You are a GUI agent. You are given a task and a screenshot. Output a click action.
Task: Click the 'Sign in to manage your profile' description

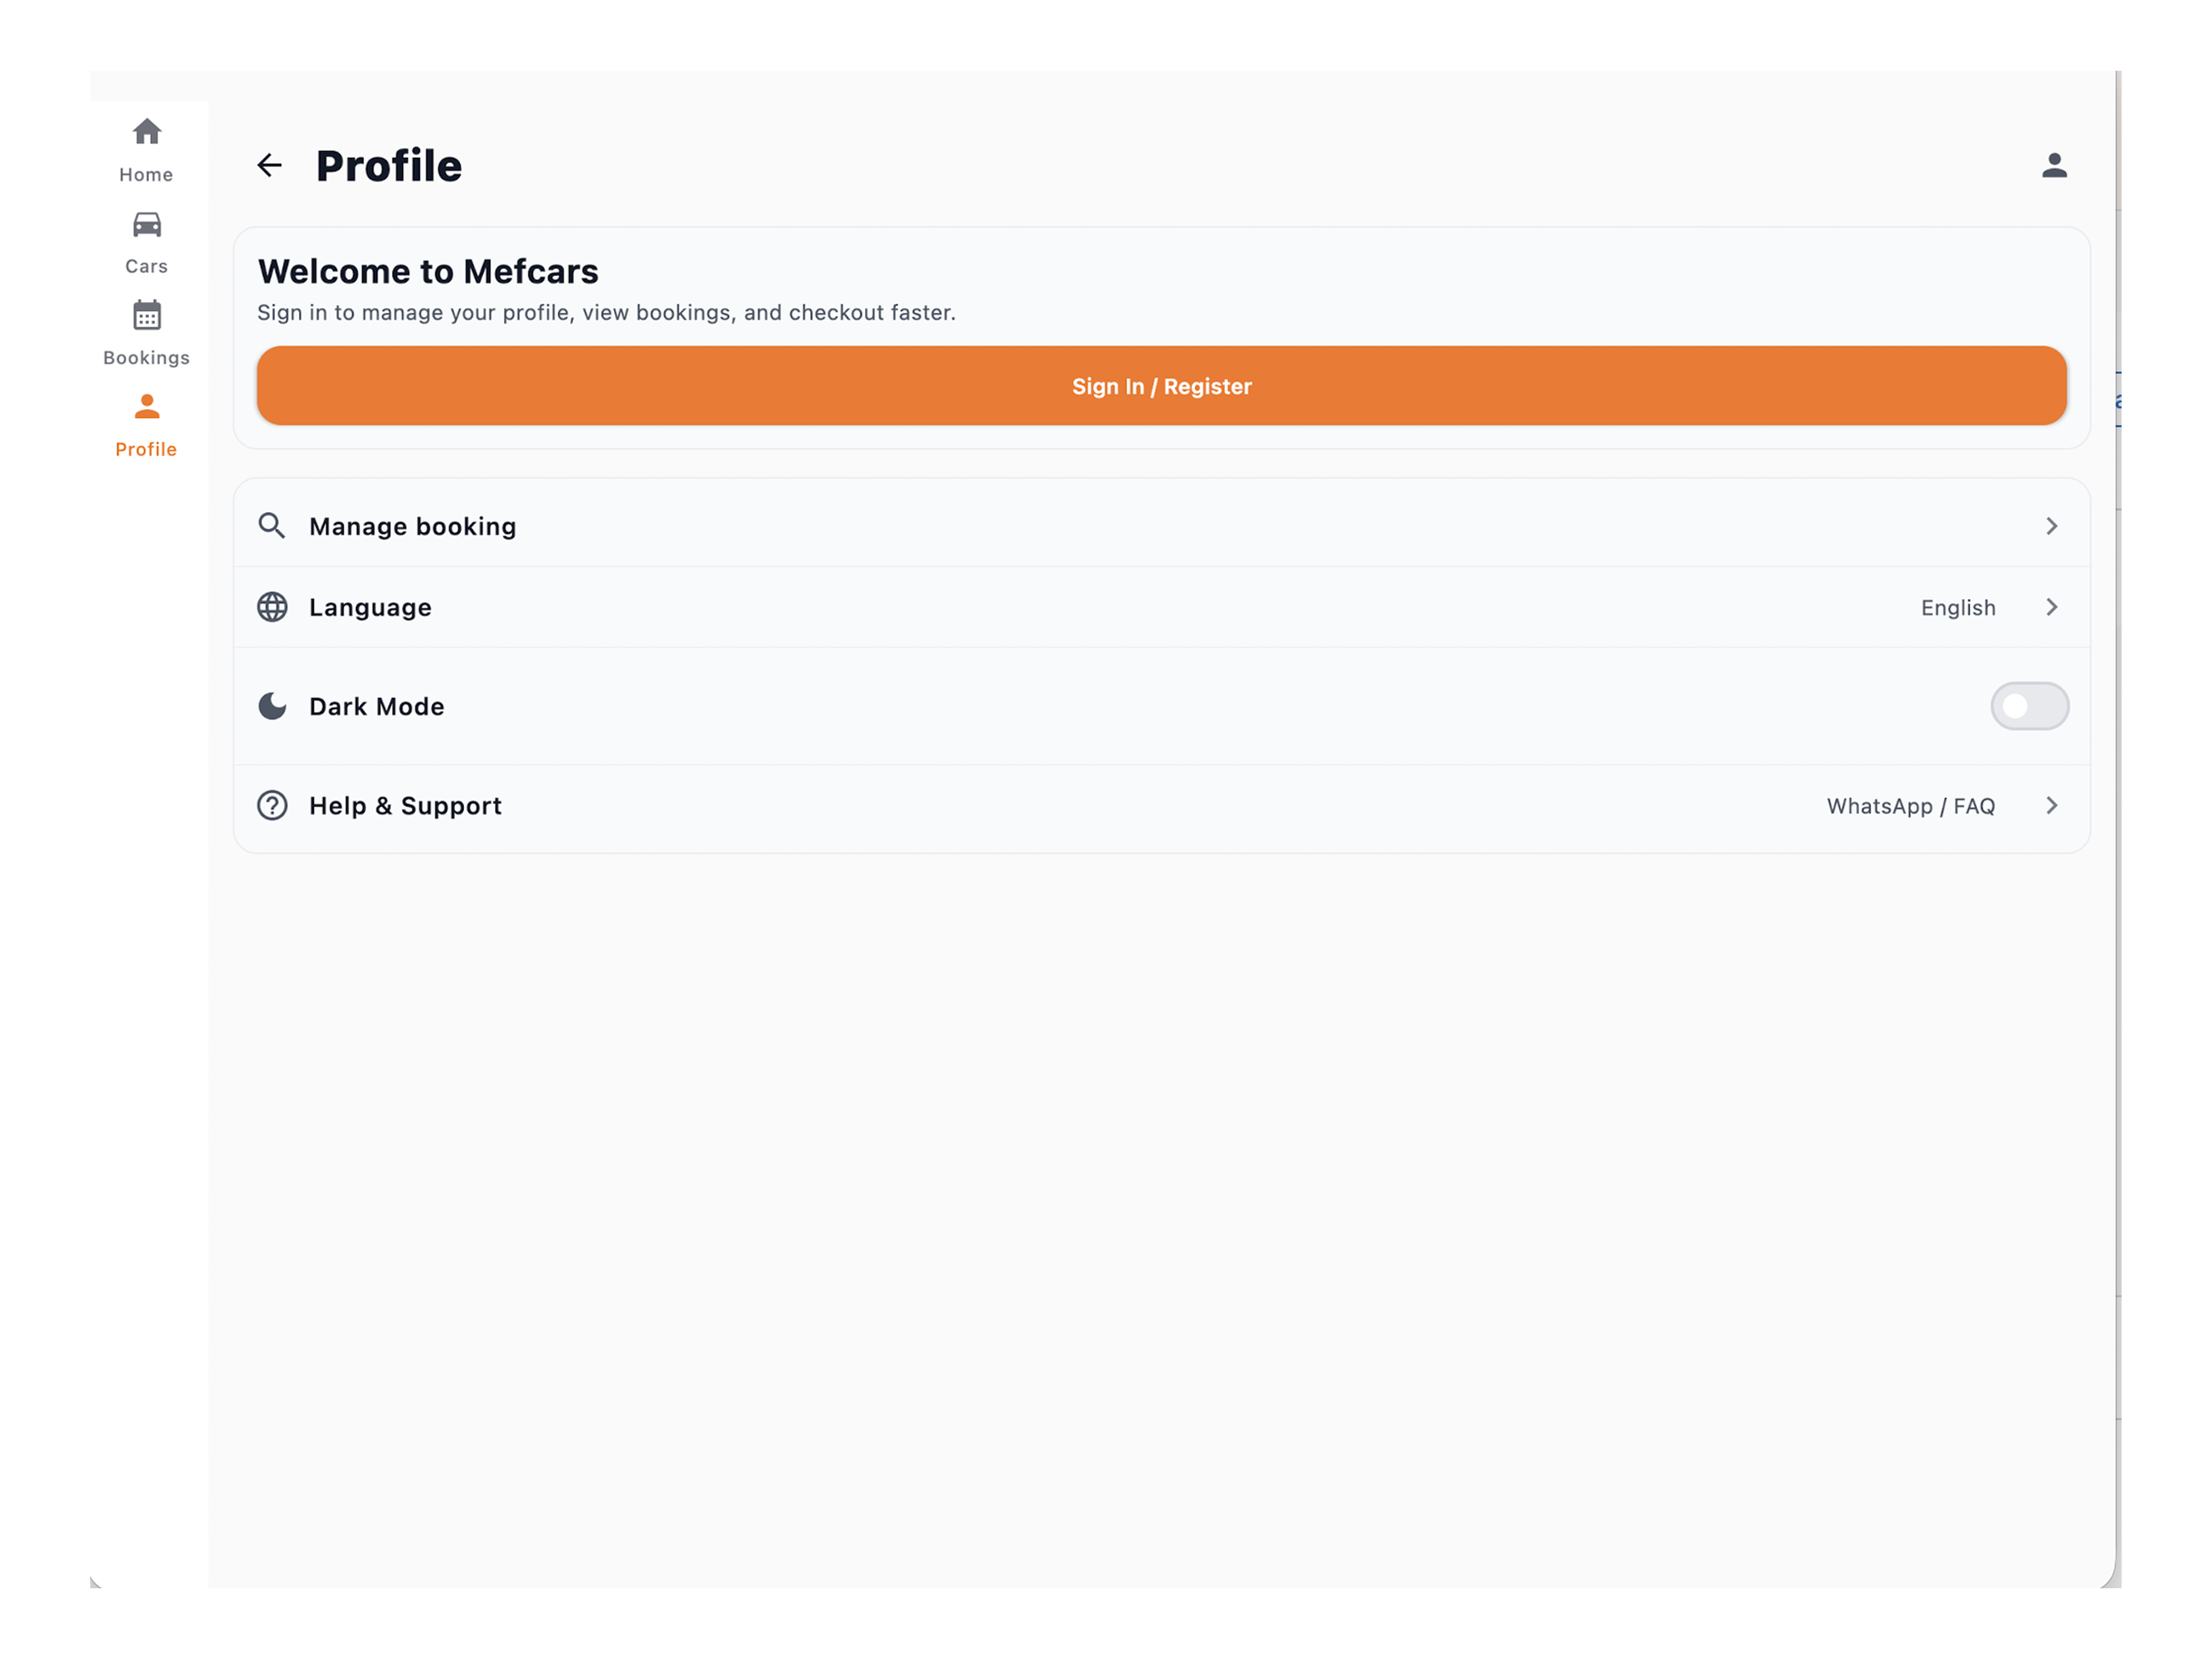606,313
